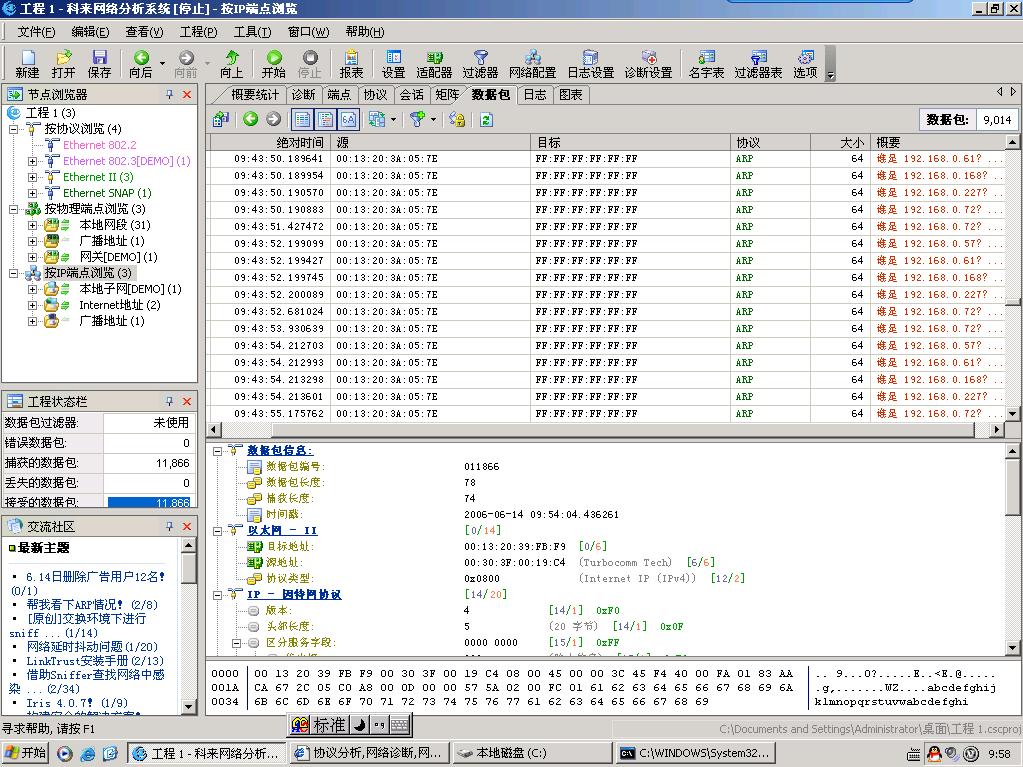Viewport: 1023px width, 767px height.
Task: Click the 开始 Windows Start button
Action: point(26,753)
